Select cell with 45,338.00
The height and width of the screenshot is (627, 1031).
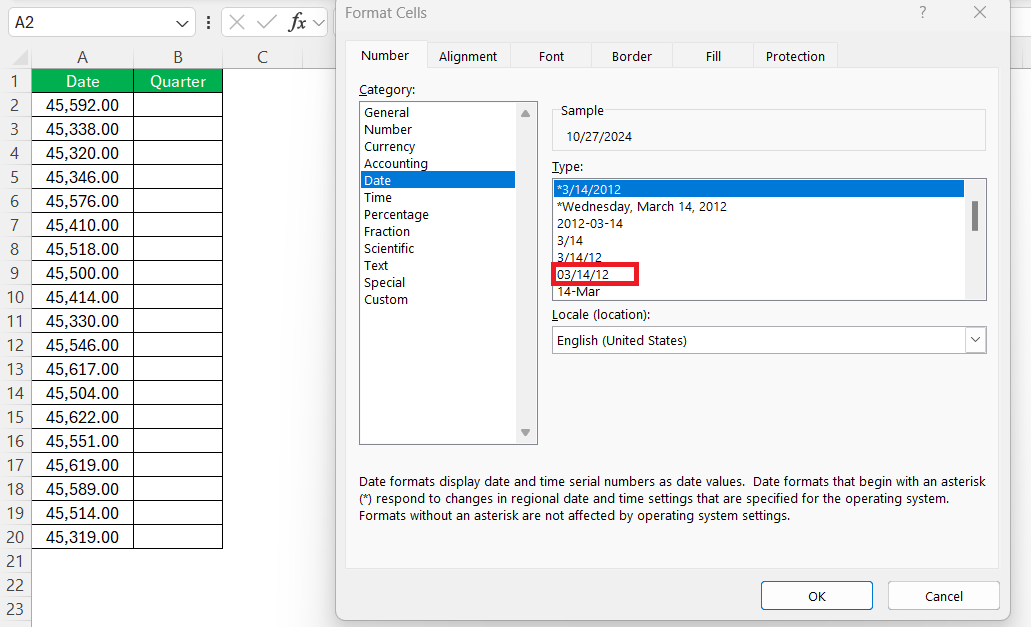[82, 129]
